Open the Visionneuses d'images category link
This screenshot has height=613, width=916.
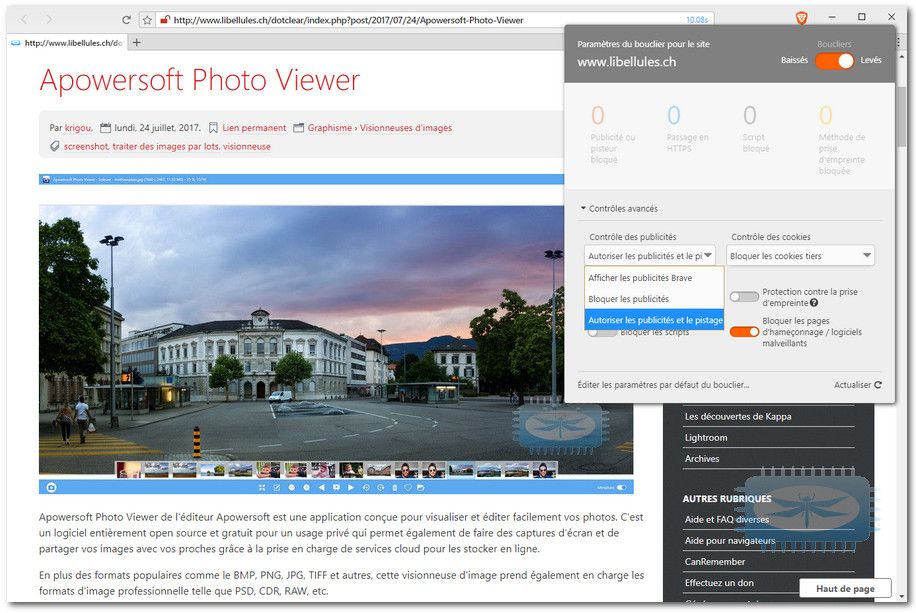pos(406,127)
